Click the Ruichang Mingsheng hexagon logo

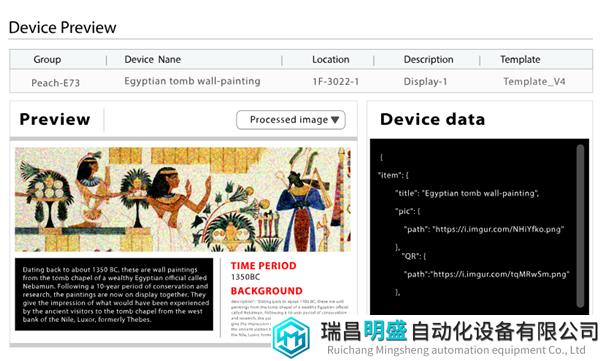coord(291,338)
